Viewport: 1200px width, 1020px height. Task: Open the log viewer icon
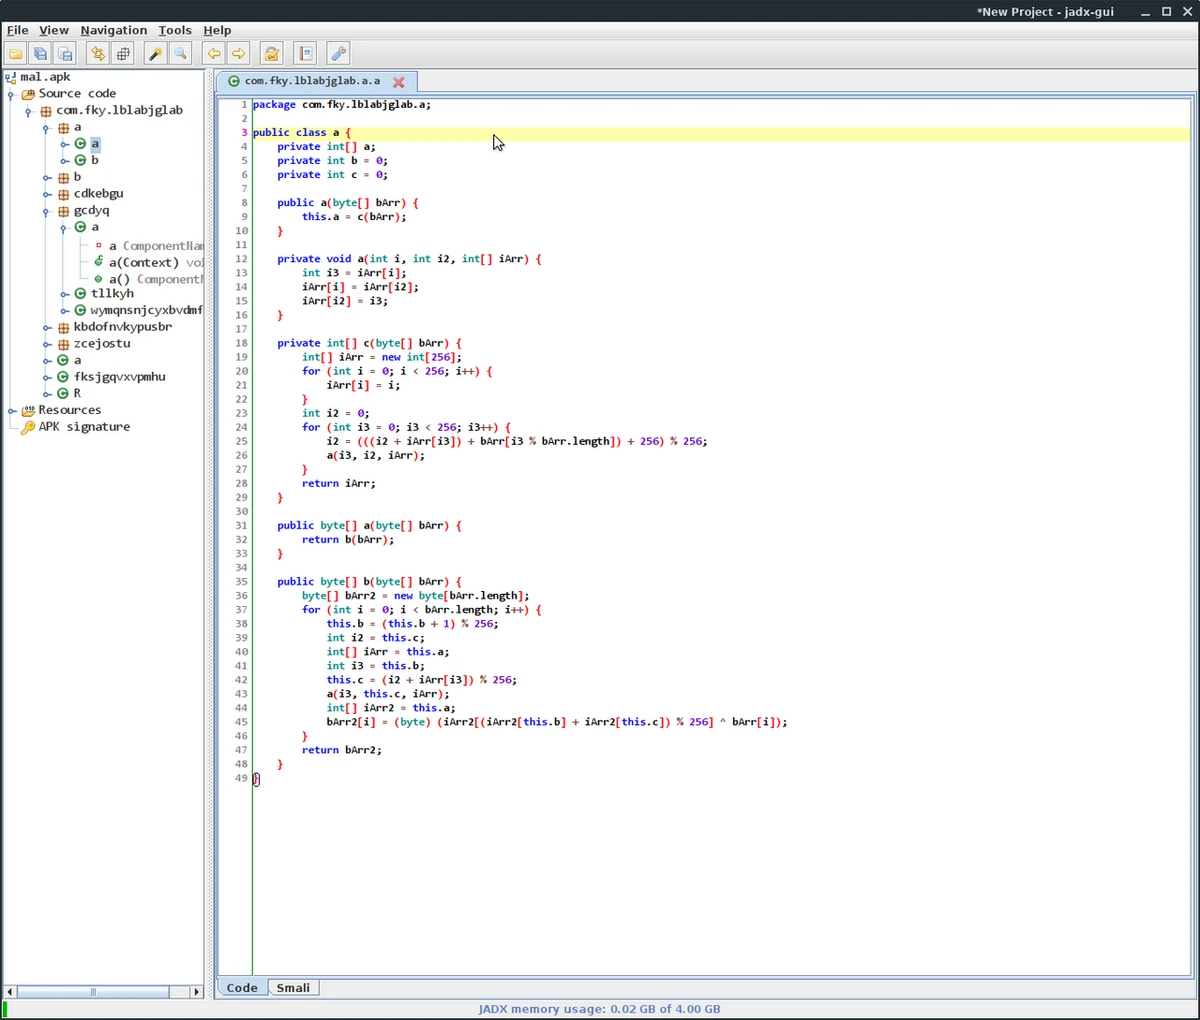click(306, 54)
